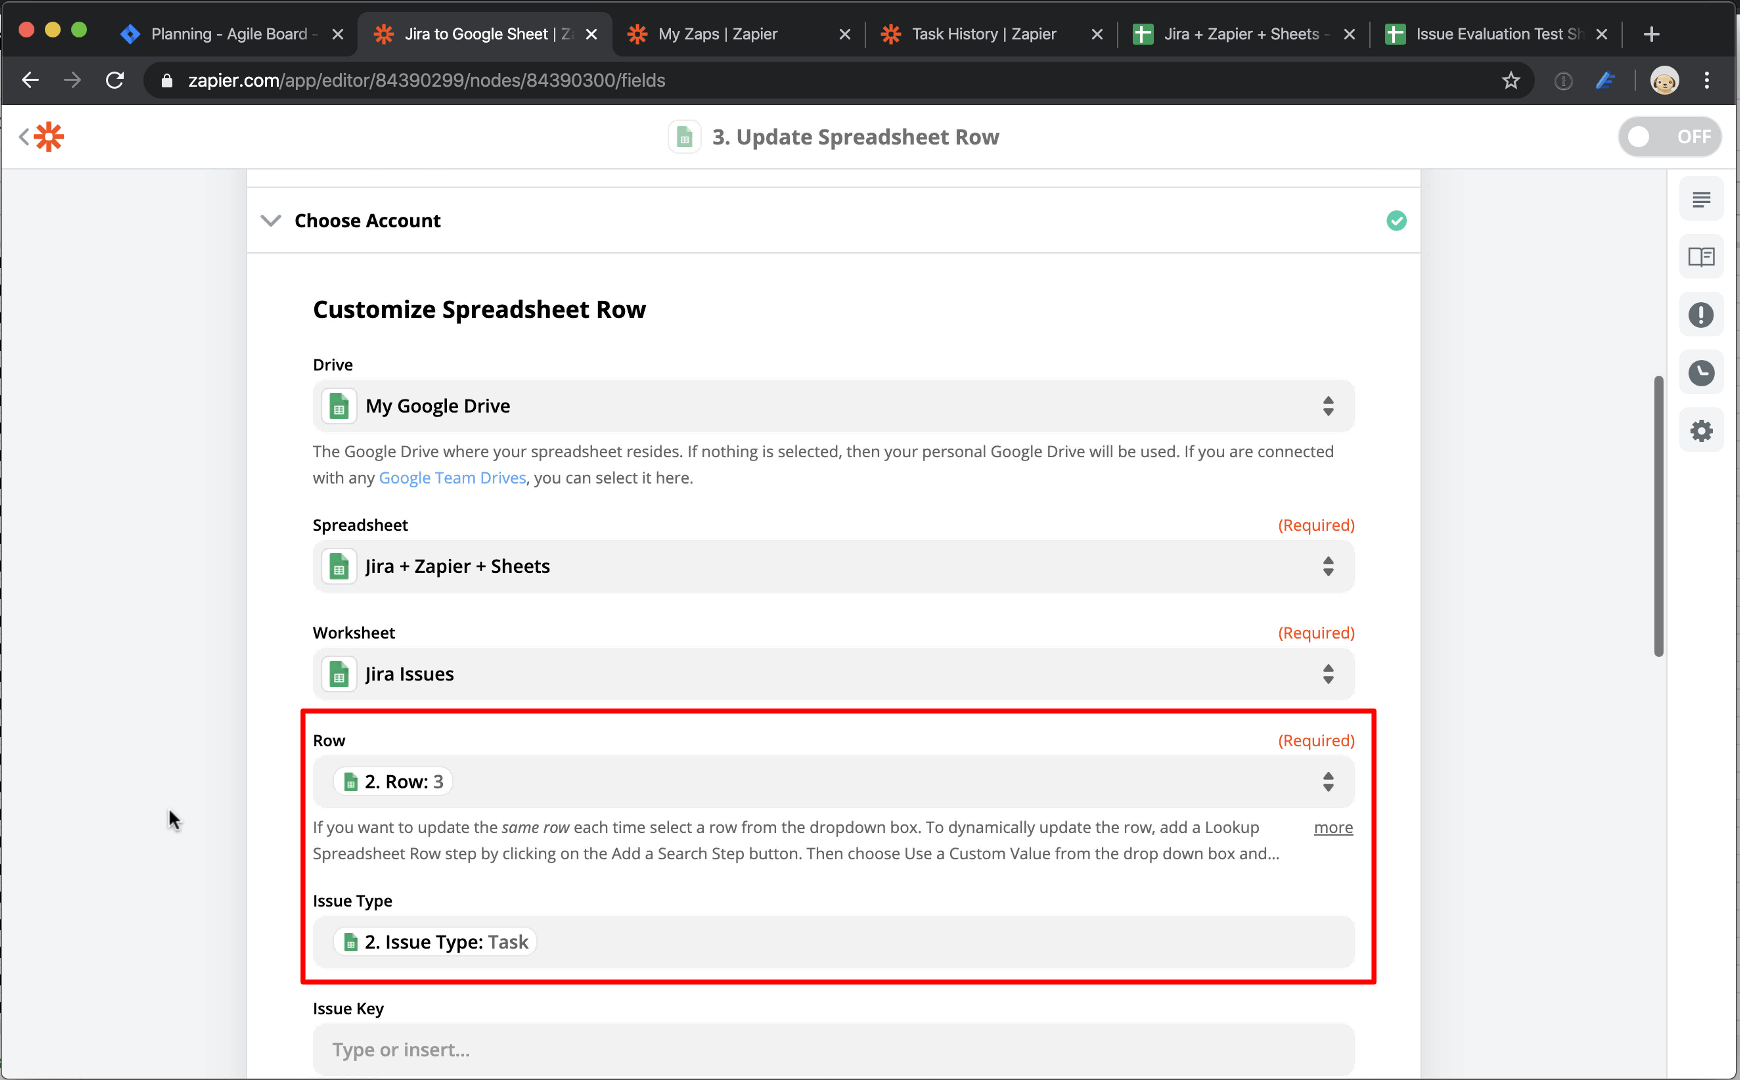
Task: Click the Zapier logo back button
Action: pyautogui.click(x=41, y=137)
